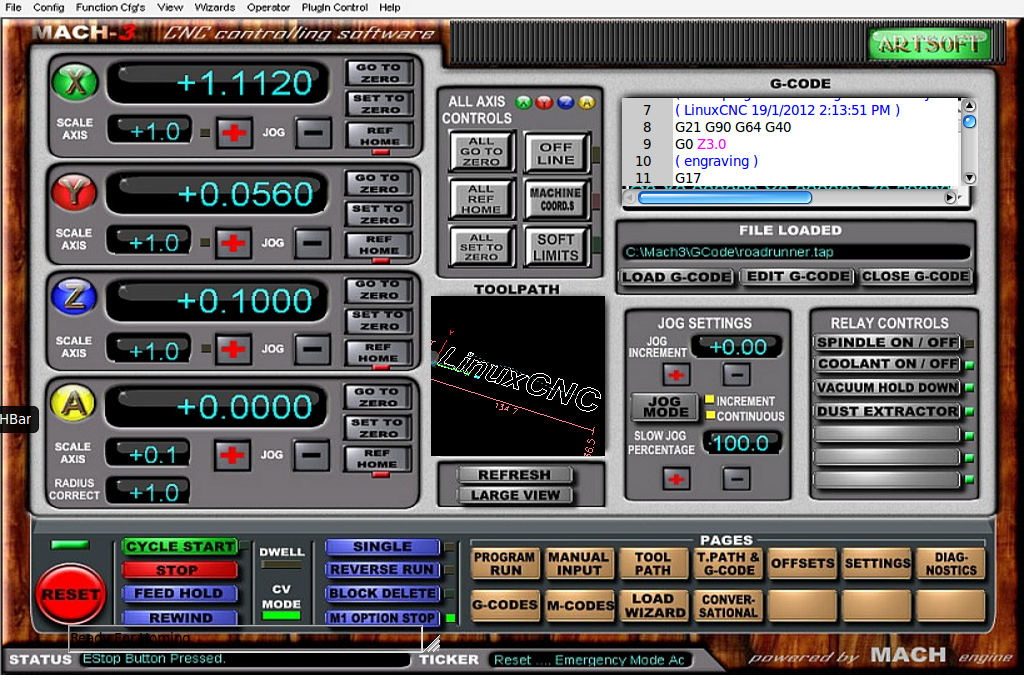Click the Radius Correct value field
Screen dimensions: 1024x675
[x=149, y=491]
